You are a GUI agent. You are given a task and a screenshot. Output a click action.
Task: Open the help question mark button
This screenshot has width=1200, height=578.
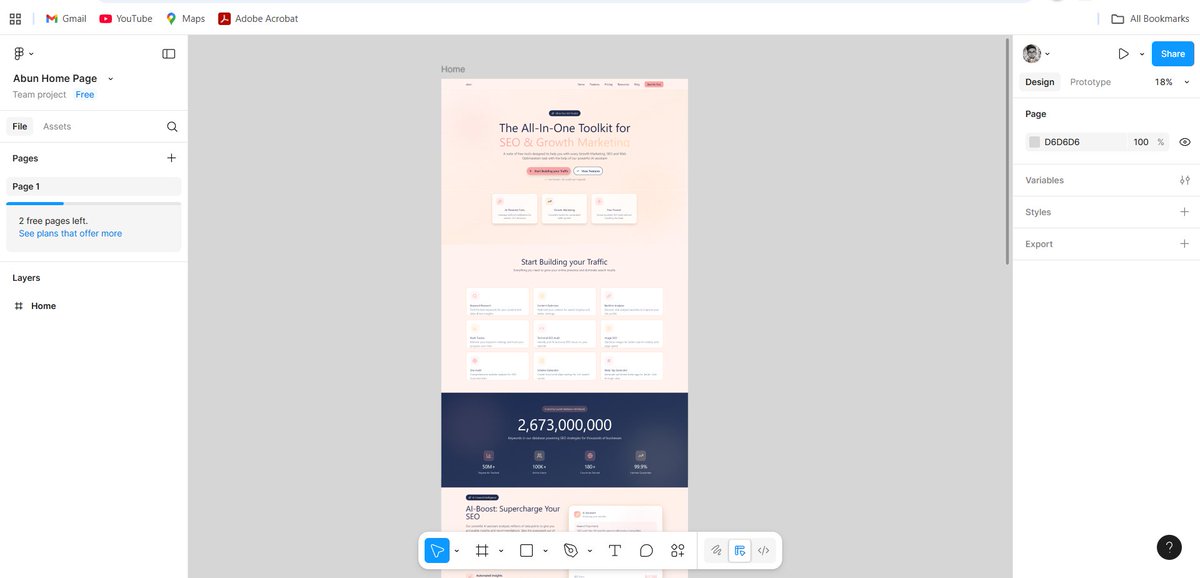click(x=1169, y=547)
